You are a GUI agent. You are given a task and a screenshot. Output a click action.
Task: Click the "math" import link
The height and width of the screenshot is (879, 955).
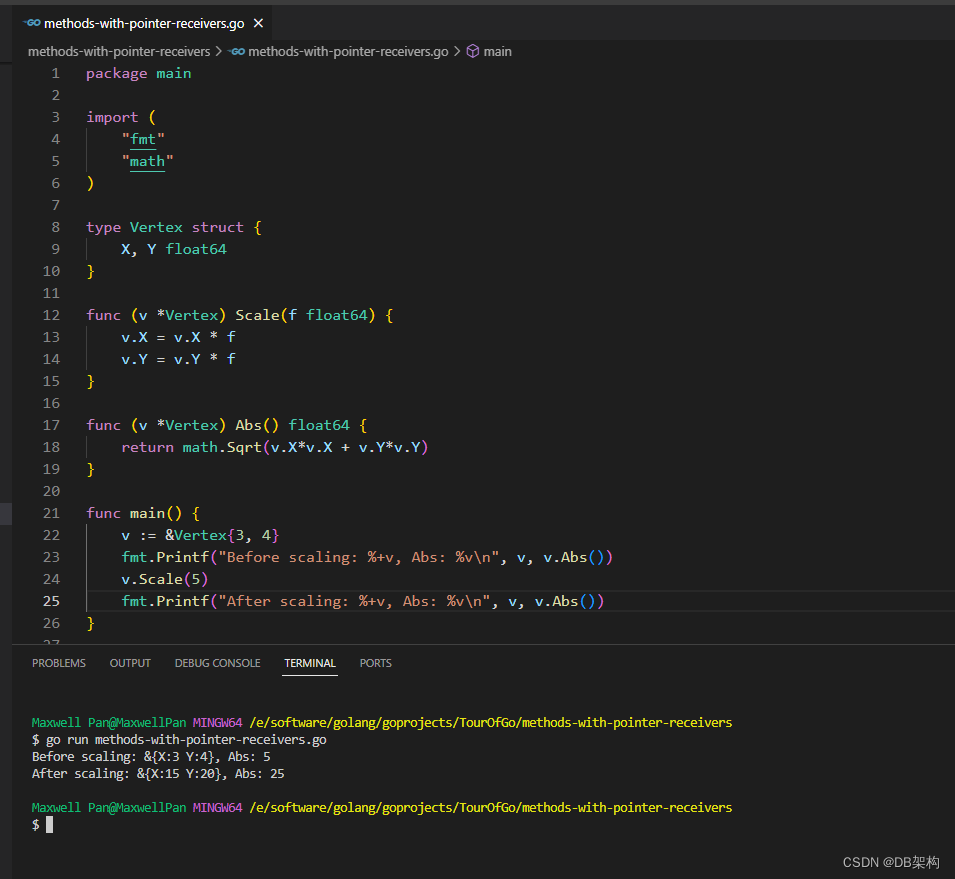[147, 161]
